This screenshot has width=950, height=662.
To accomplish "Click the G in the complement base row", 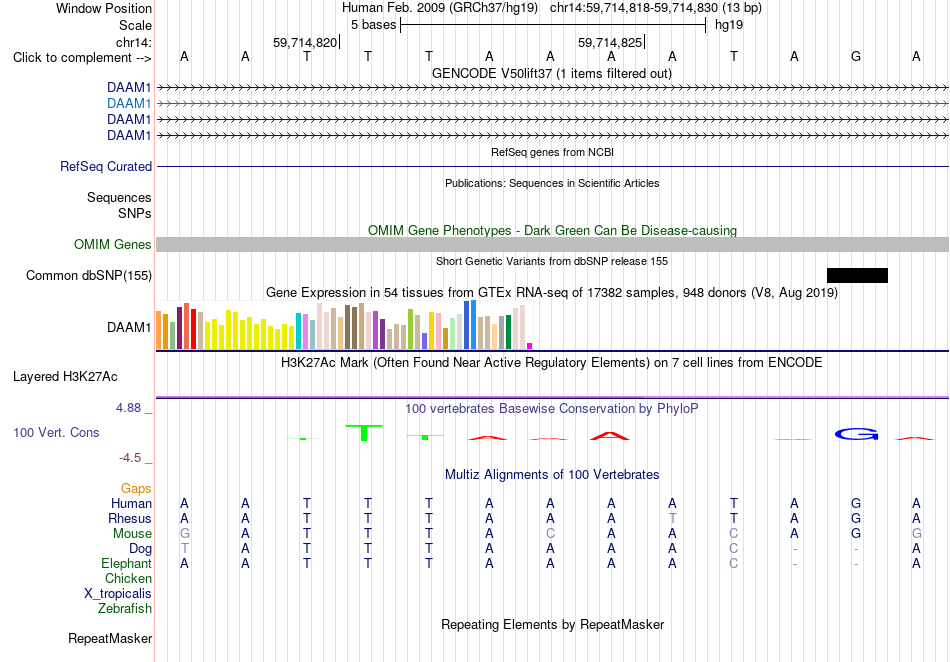I will [x=855, y=57].
